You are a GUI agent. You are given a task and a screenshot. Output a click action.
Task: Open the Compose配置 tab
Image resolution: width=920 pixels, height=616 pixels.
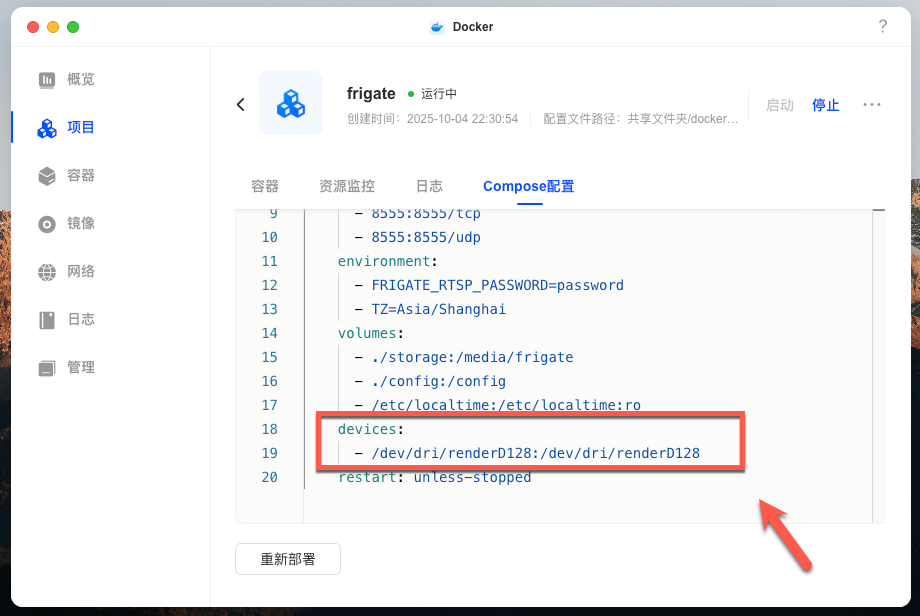528,186
